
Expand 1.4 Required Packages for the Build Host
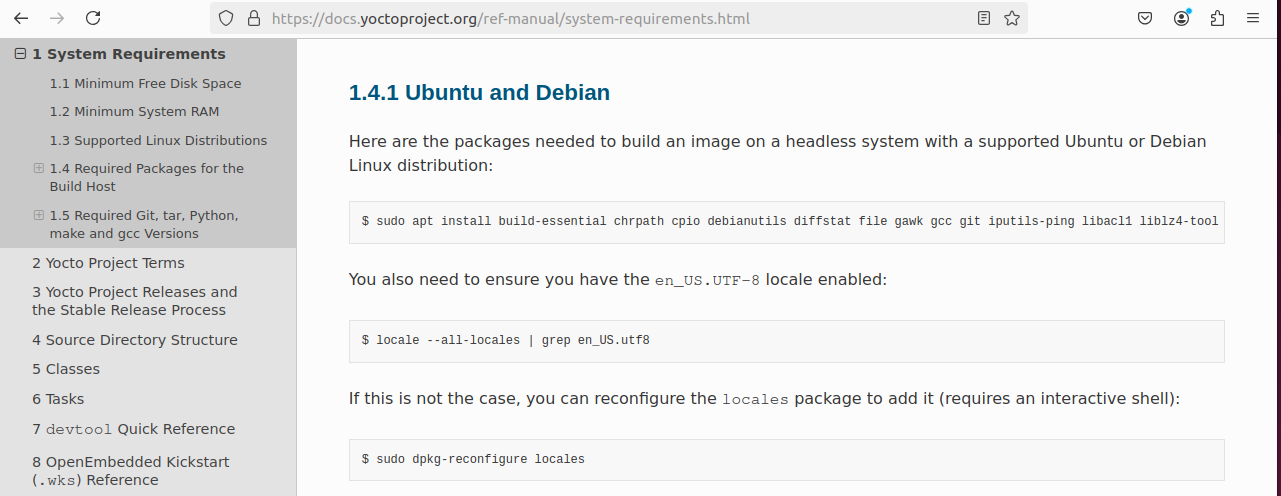(x=39, y=168)
